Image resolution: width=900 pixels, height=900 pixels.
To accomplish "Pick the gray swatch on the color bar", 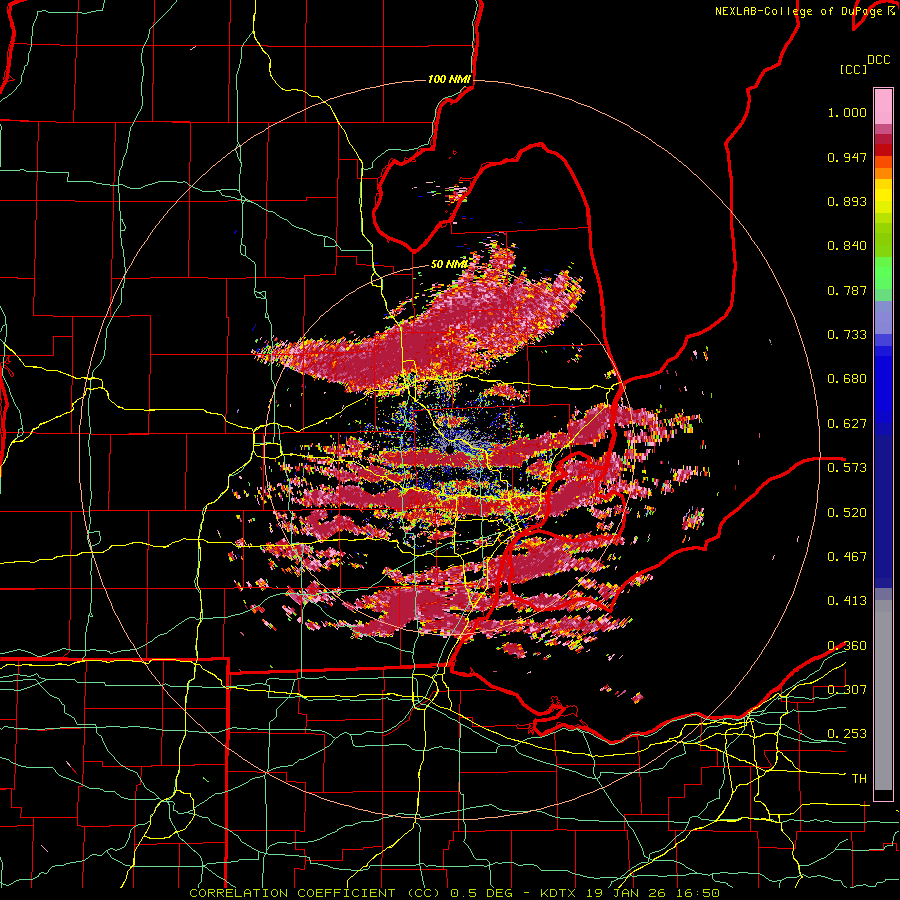I will point(883,695).
